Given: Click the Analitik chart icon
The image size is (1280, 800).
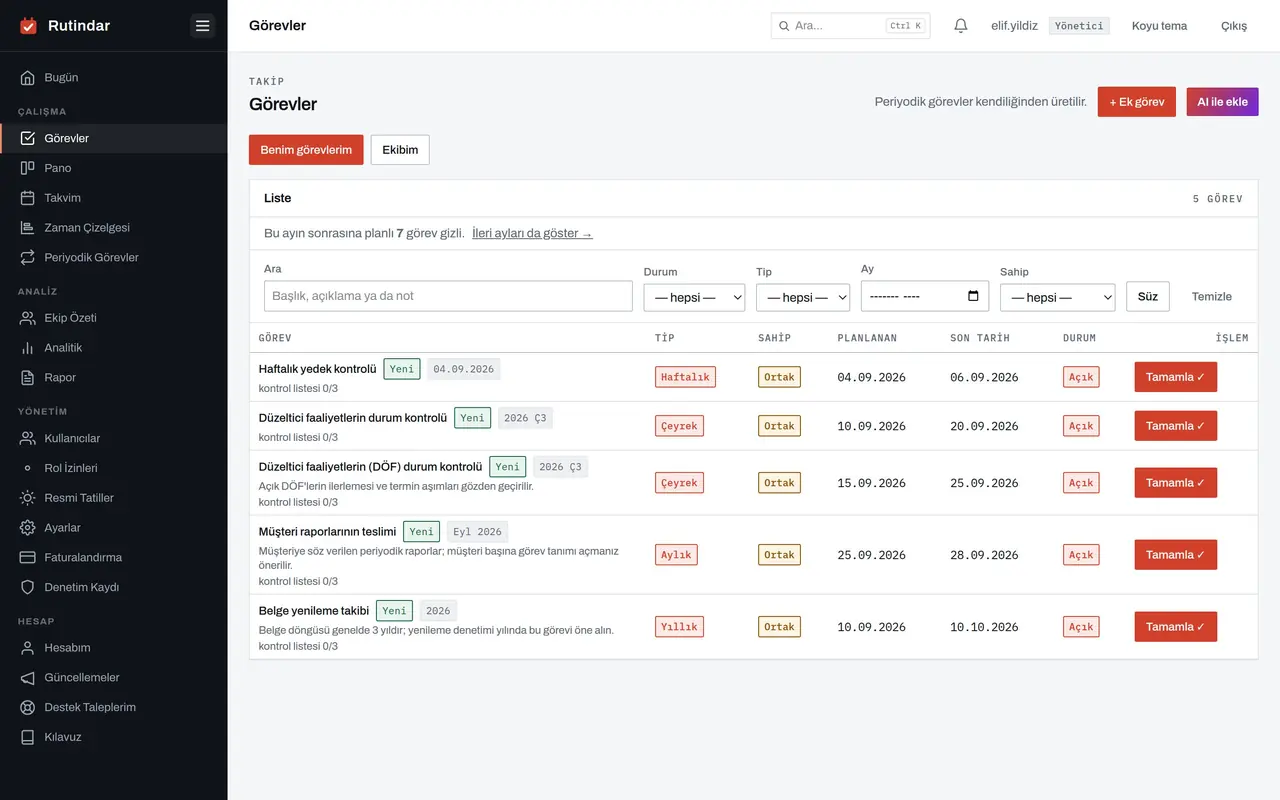Looking at the screenshot, I should click(x=28, y=348).
